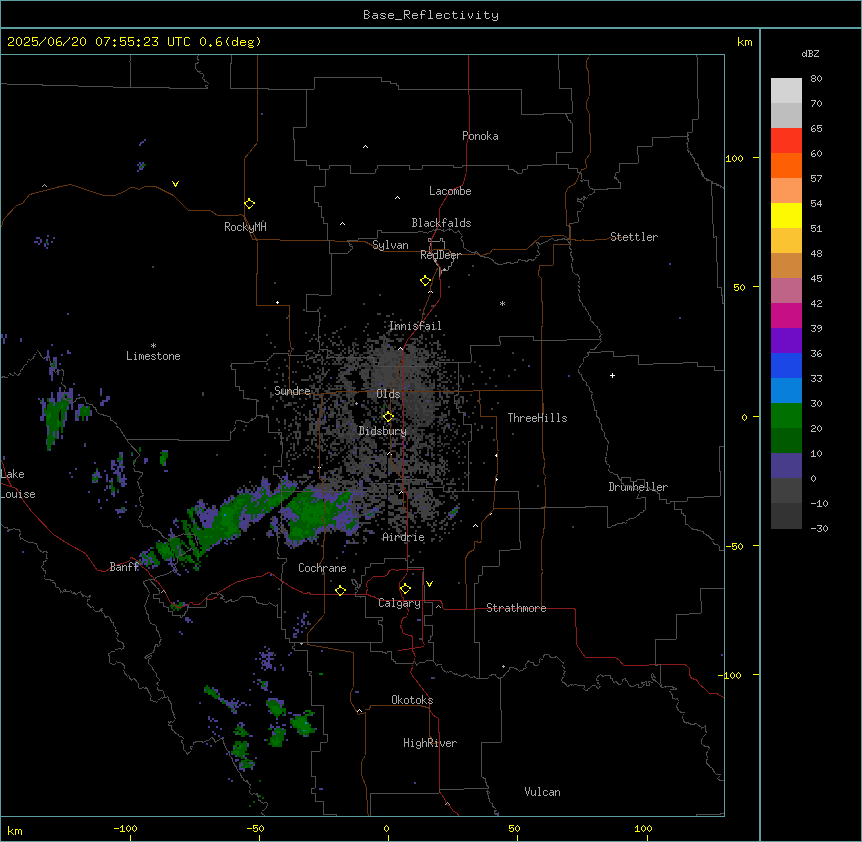Click the yellow diamond marker below RedDeer
Screen dimensions: 862x842
coord(425,281)
